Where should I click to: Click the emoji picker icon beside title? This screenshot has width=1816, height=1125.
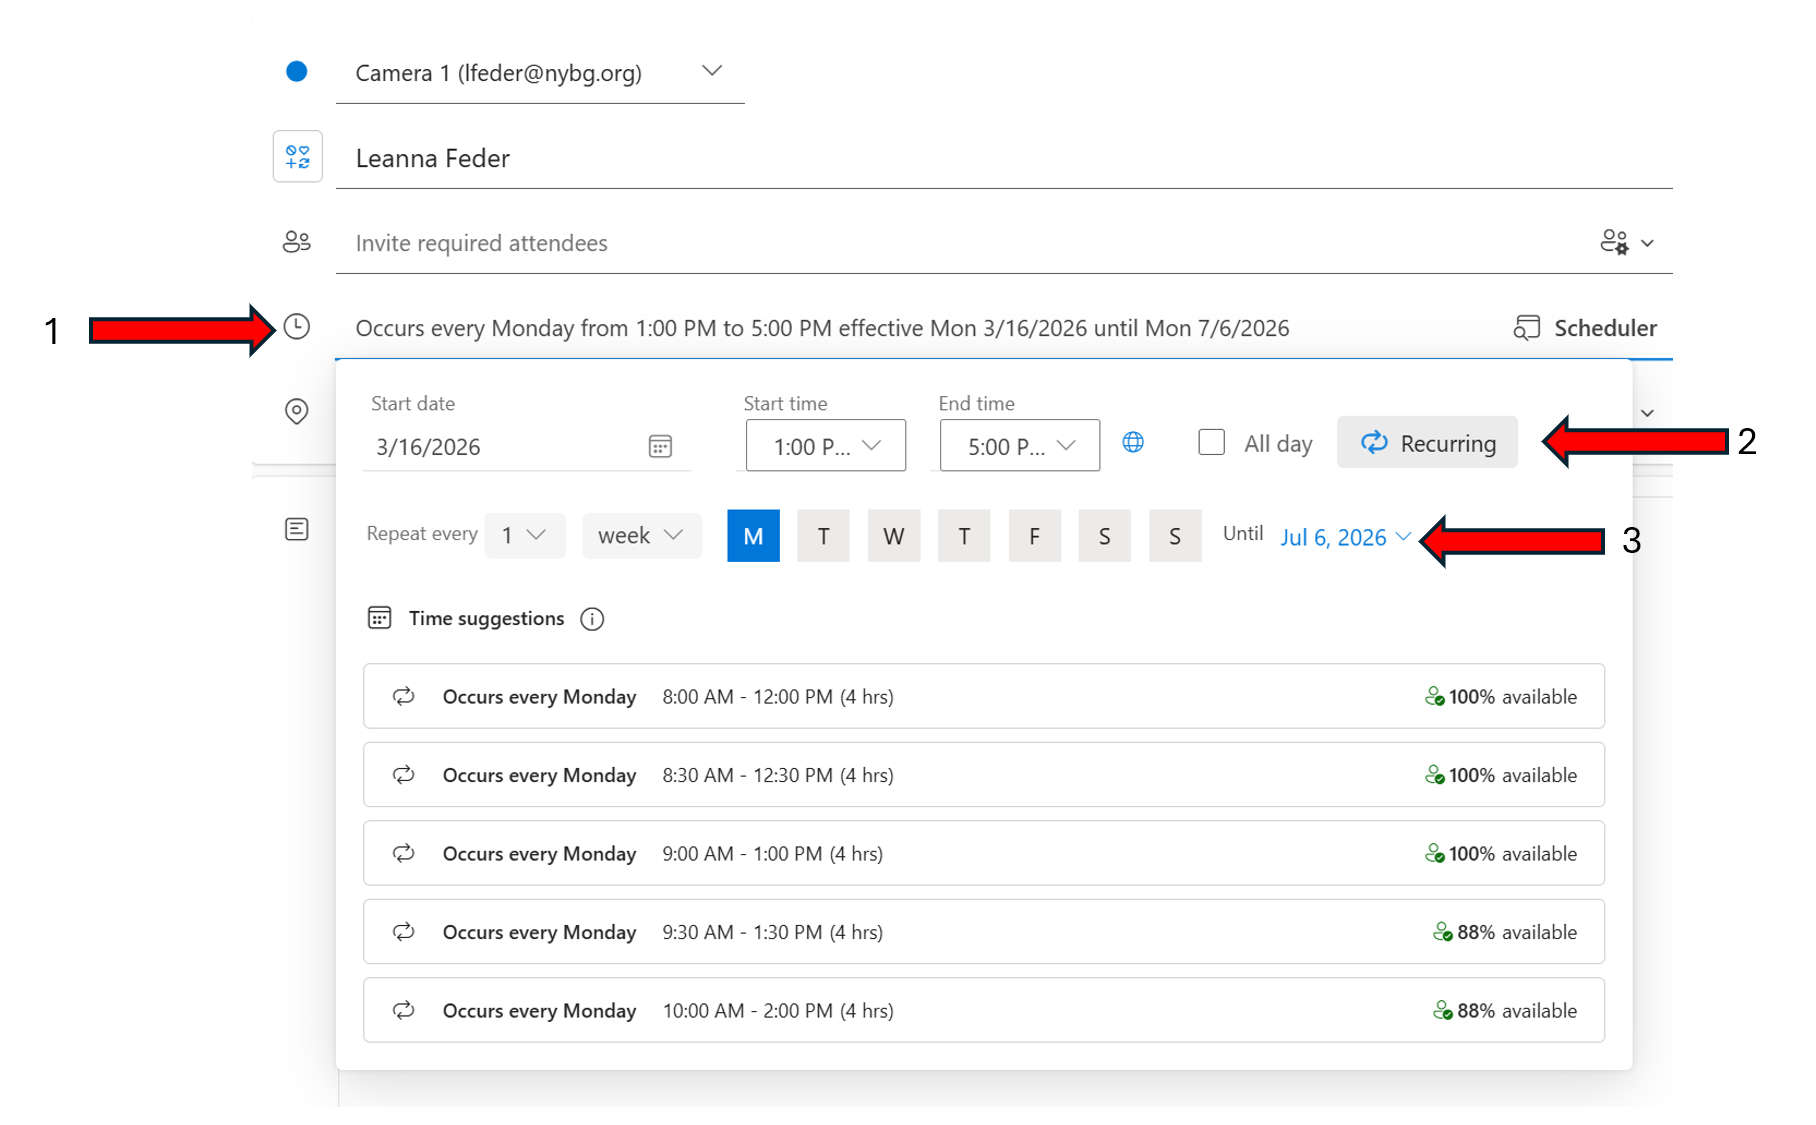[298, 157]
